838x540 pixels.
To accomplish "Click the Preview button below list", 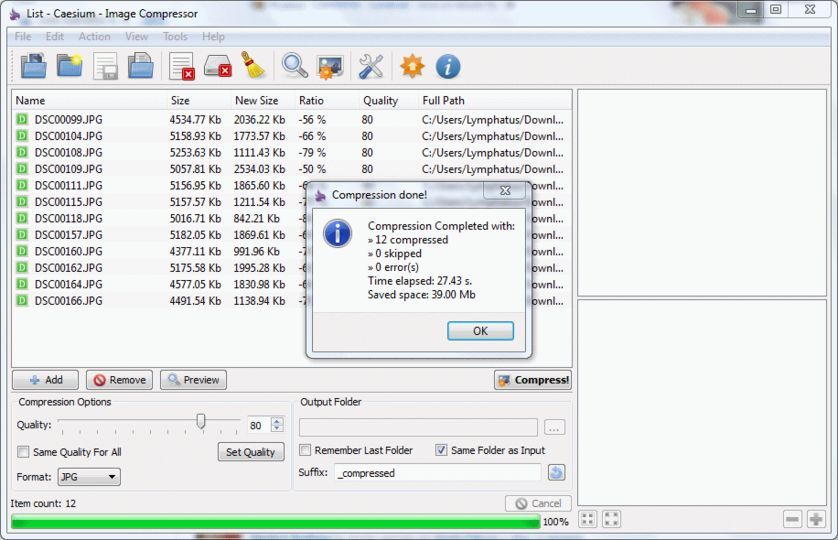I will 193,380.
